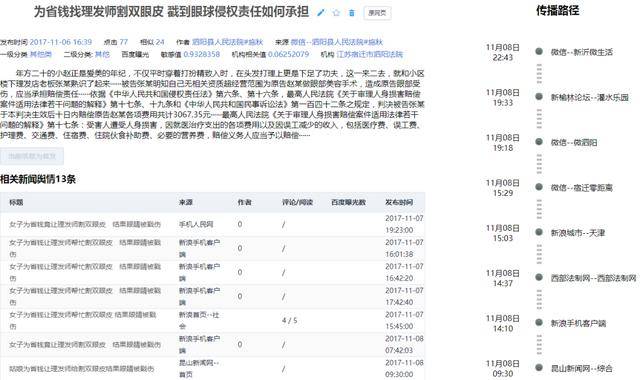Click the value 77

click(124, 42)
